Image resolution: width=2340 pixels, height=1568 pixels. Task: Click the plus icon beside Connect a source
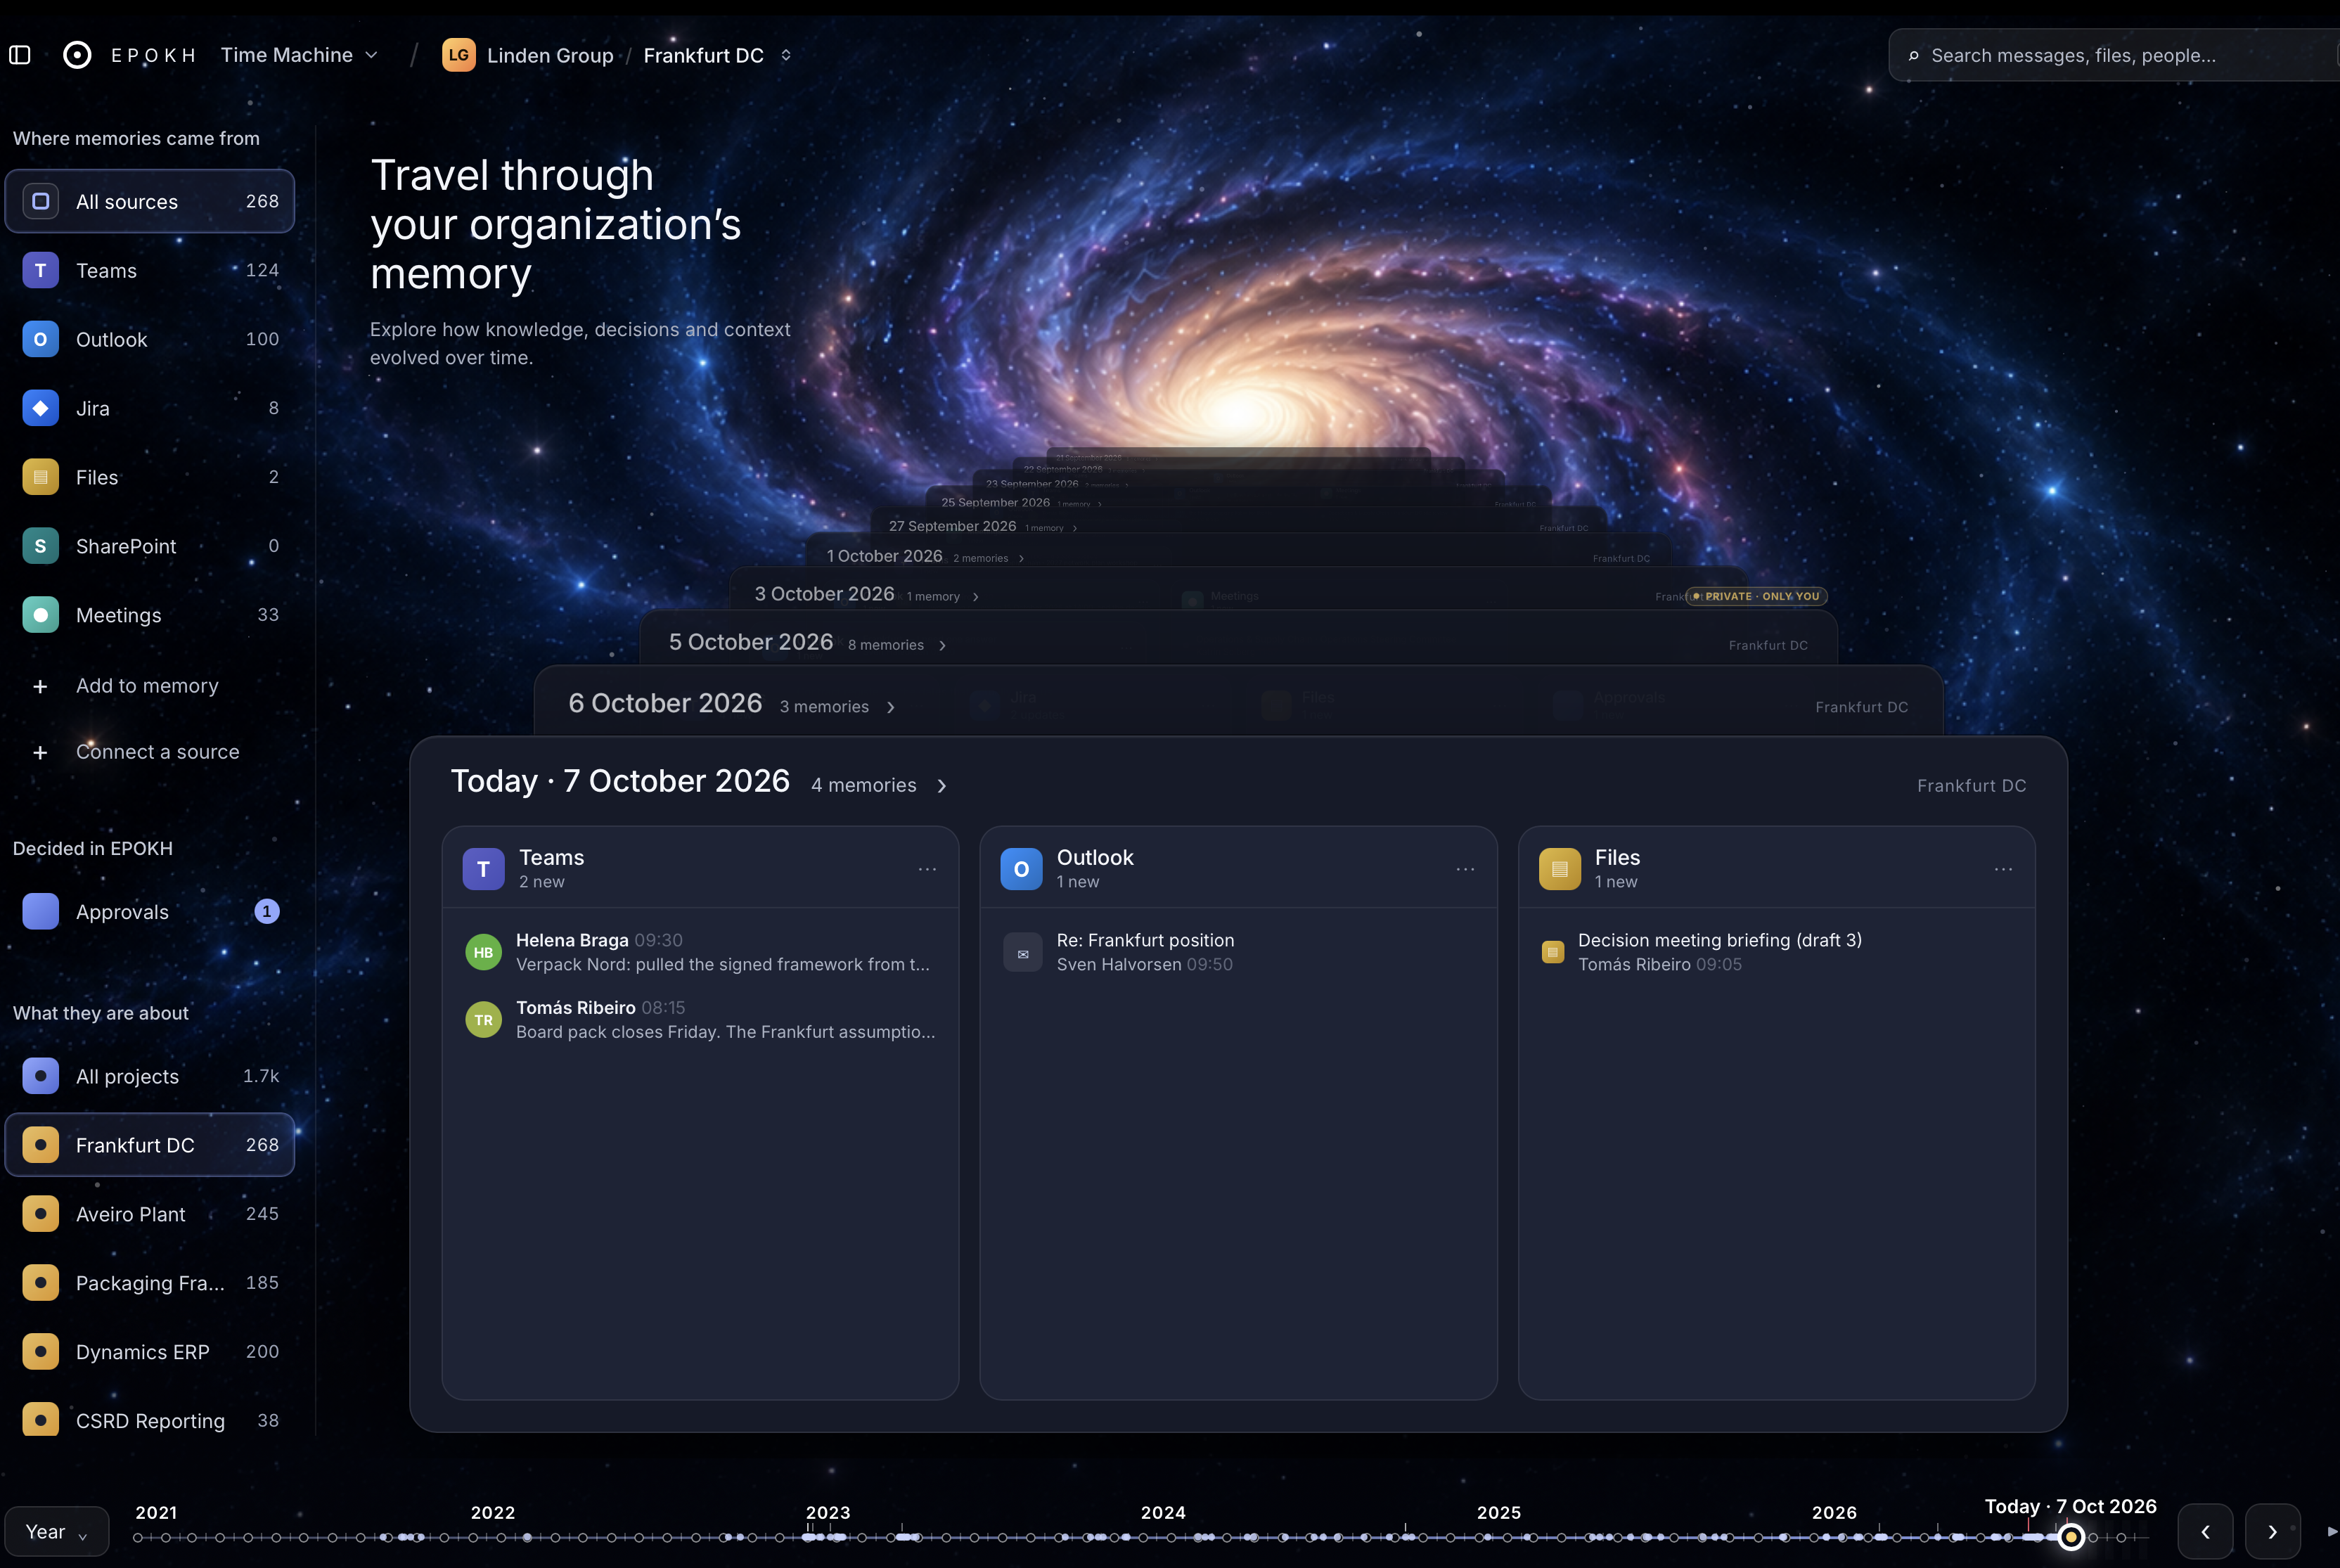coord(40,752)
